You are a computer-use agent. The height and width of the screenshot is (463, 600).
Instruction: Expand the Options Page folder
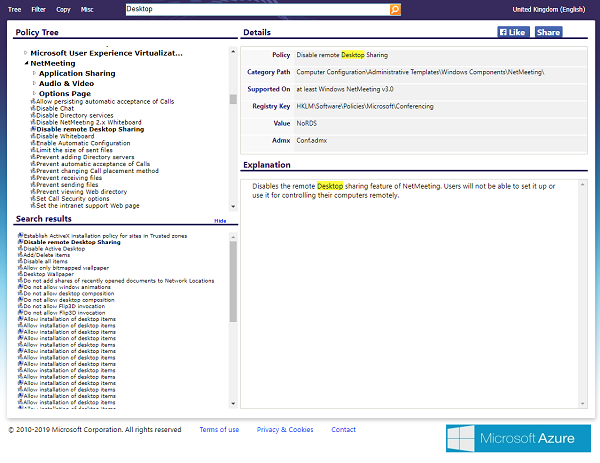coord(34,93)
